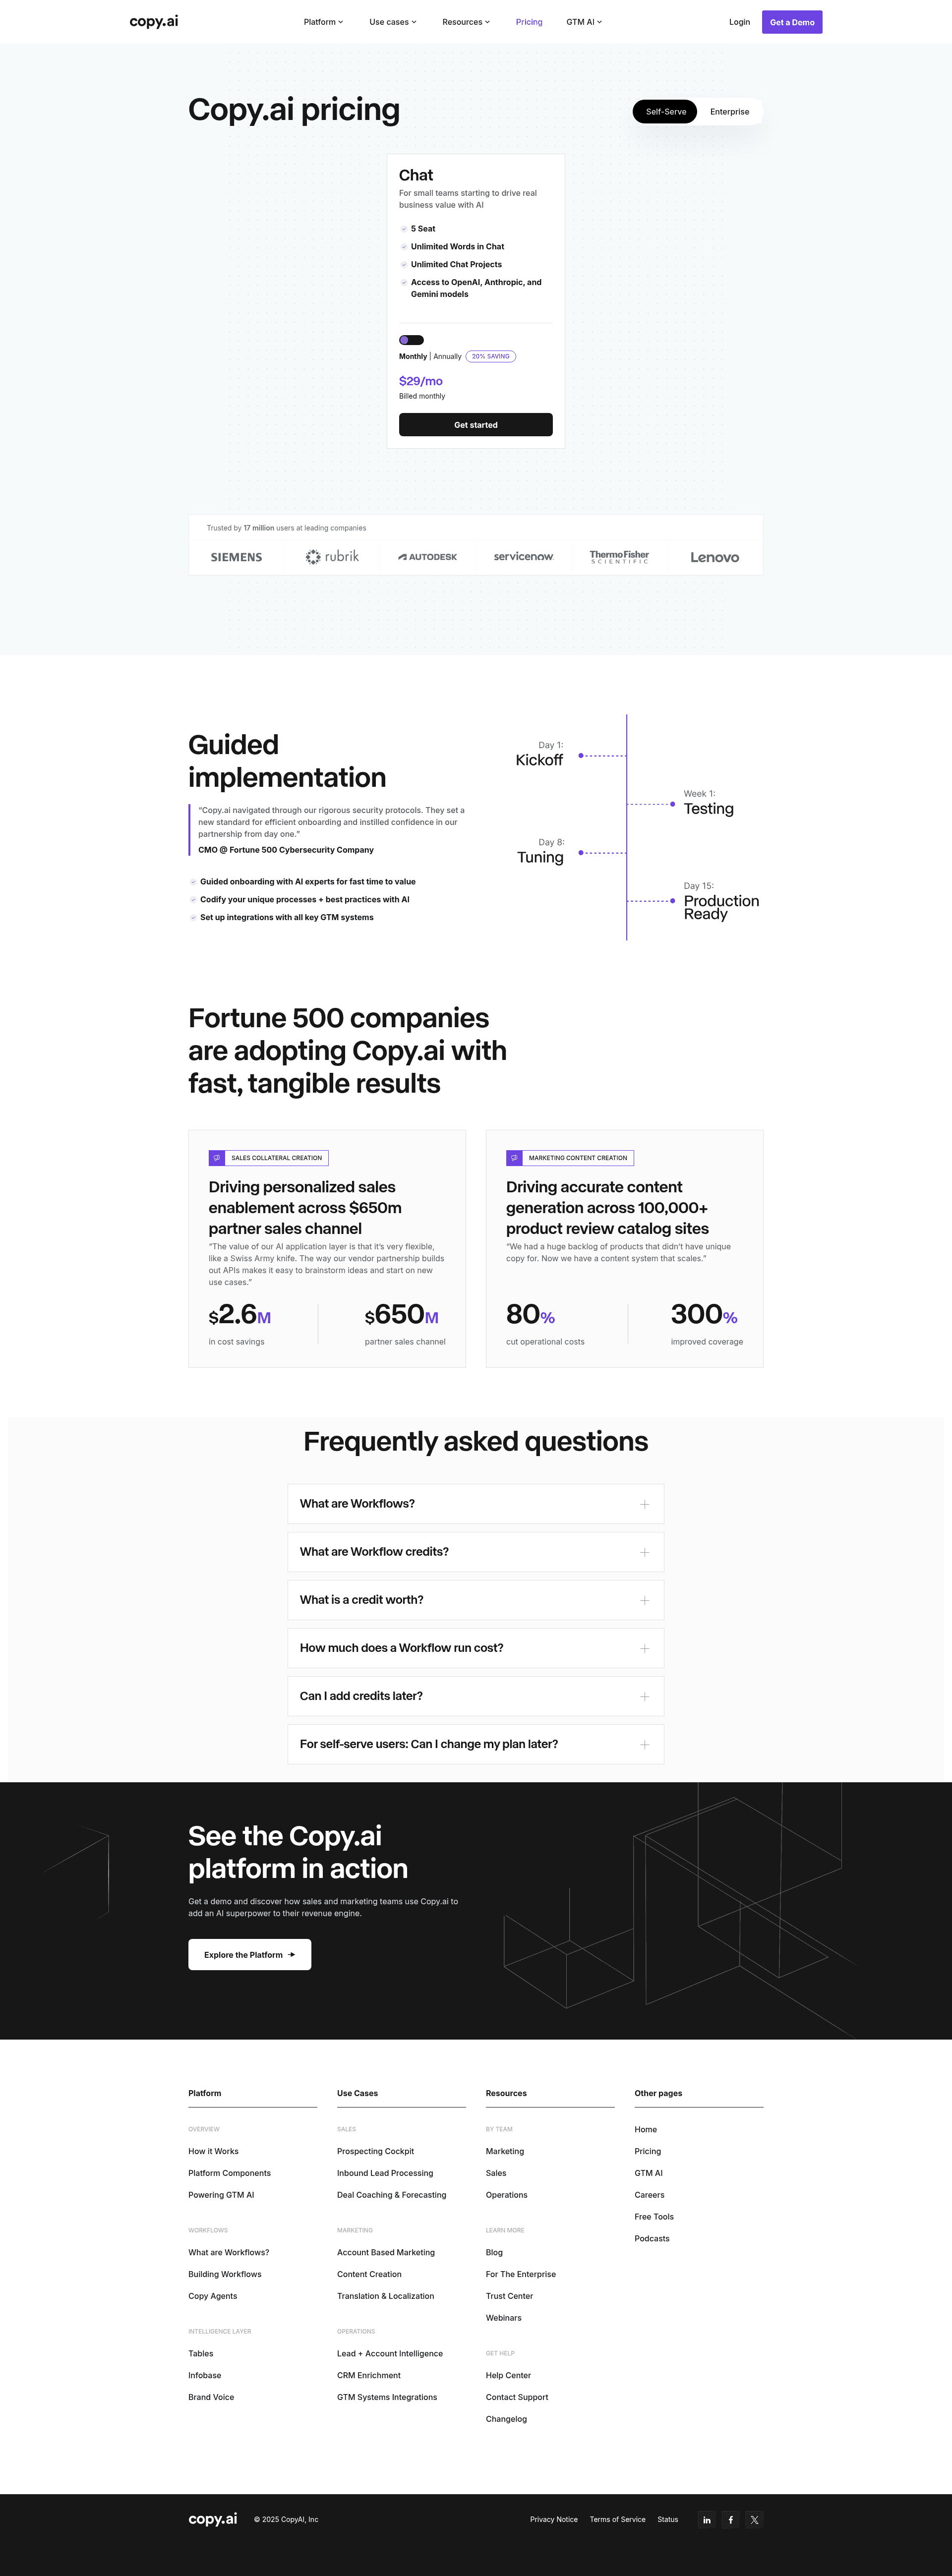Viewport: 952px width, 2576px height.
Task: Expand the 'Can I add credits later?' question
Action: (x=476, y=1695)
